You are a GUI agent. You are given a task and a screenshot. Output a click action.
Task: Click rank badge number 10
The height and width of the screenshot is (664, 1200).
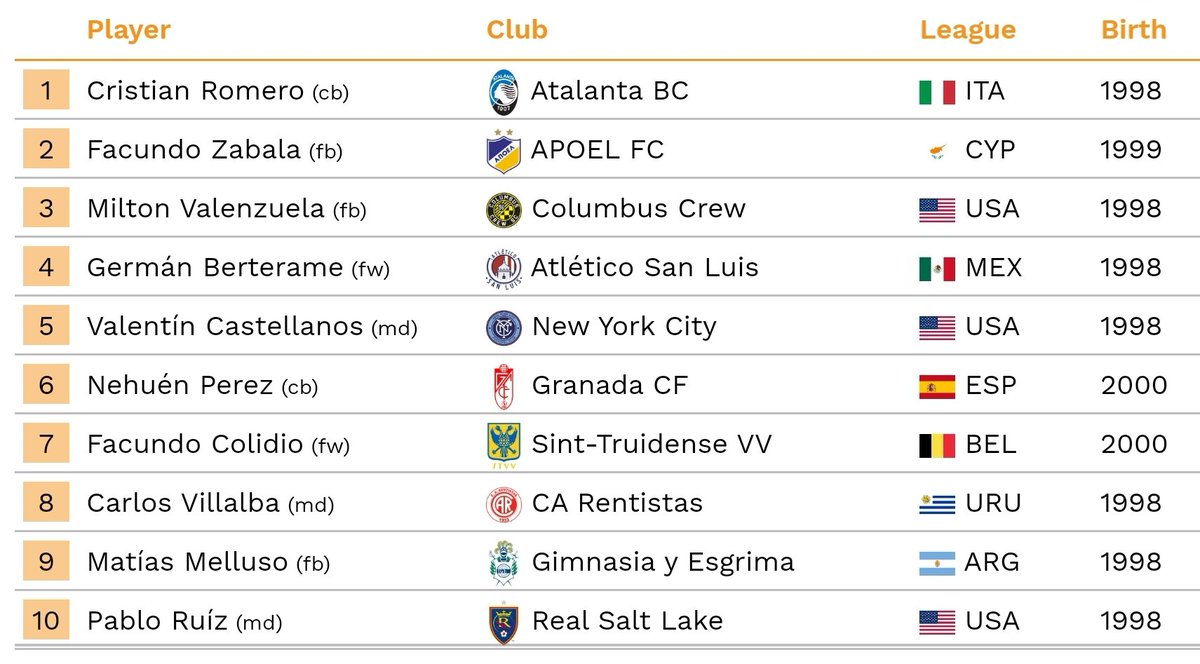click(46, 621)
